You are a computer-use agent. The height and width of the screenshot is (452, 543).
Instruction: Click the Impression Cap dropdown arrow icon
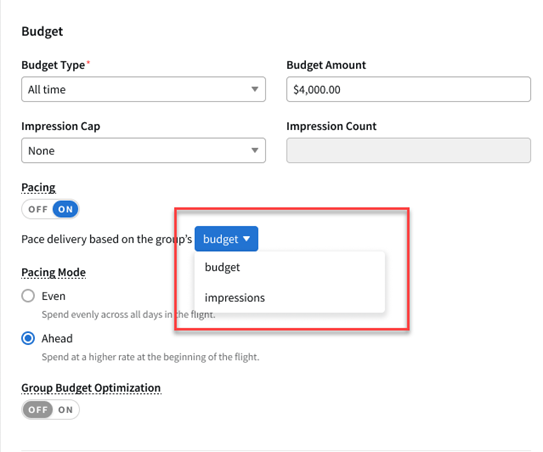(x=255, y=150)
